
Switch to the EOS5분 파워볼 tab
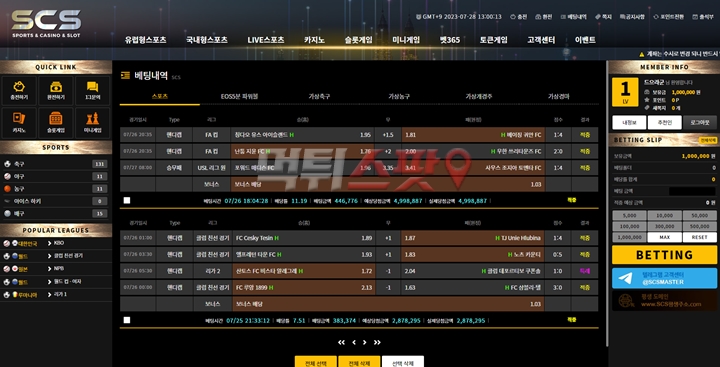click(239, 96)
